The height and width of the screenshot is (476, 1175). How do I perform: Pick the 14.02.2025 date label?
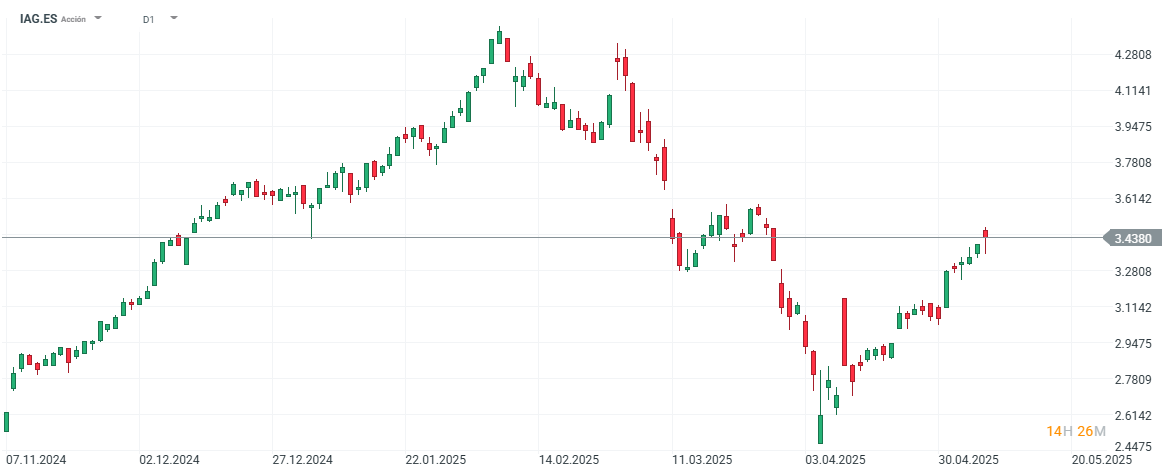[568, 460]
